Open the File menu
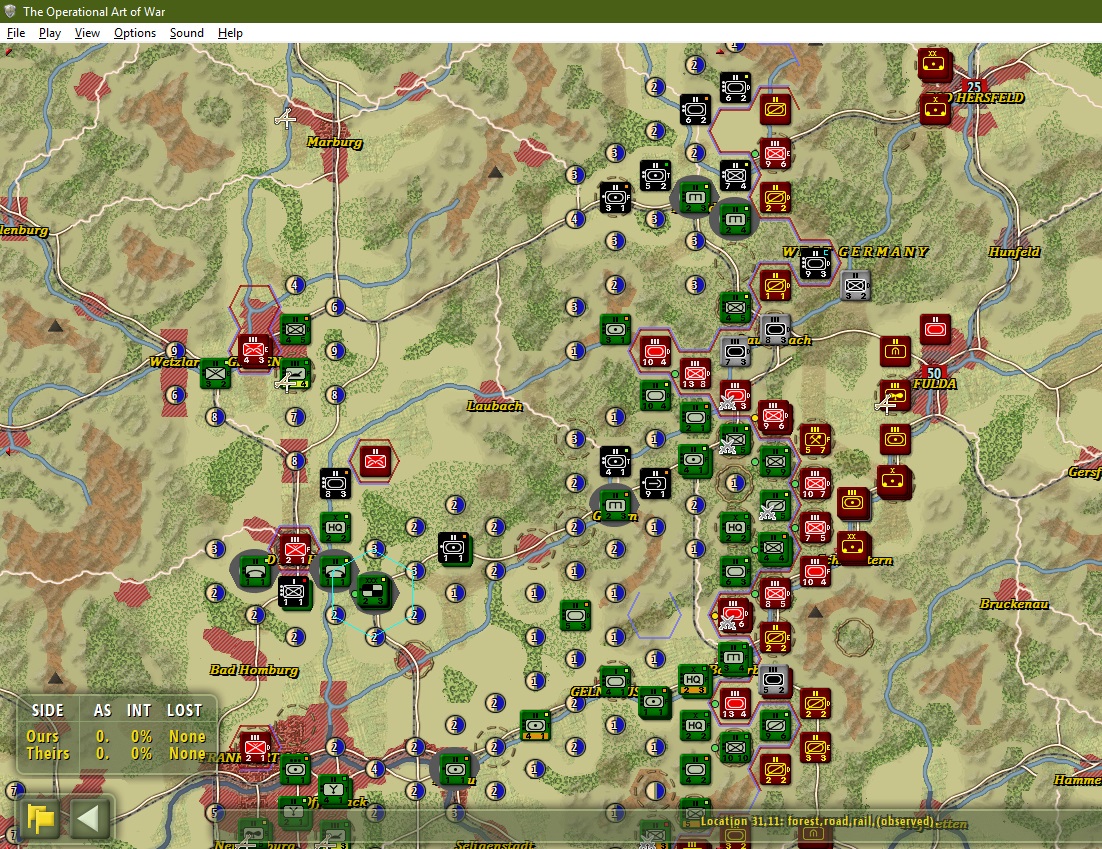1102x849 pixels. tap(15, 33)
